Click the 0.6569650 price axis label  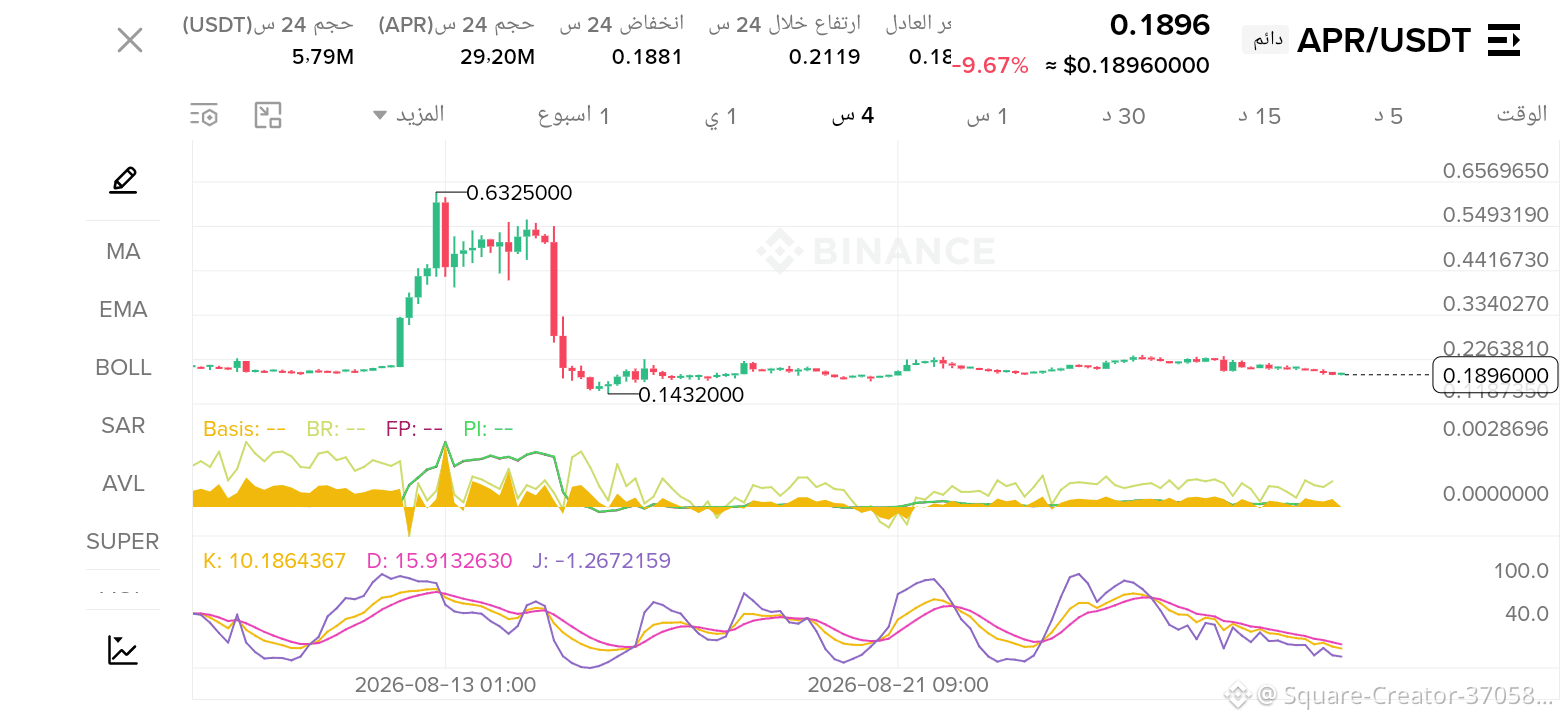1495,171
